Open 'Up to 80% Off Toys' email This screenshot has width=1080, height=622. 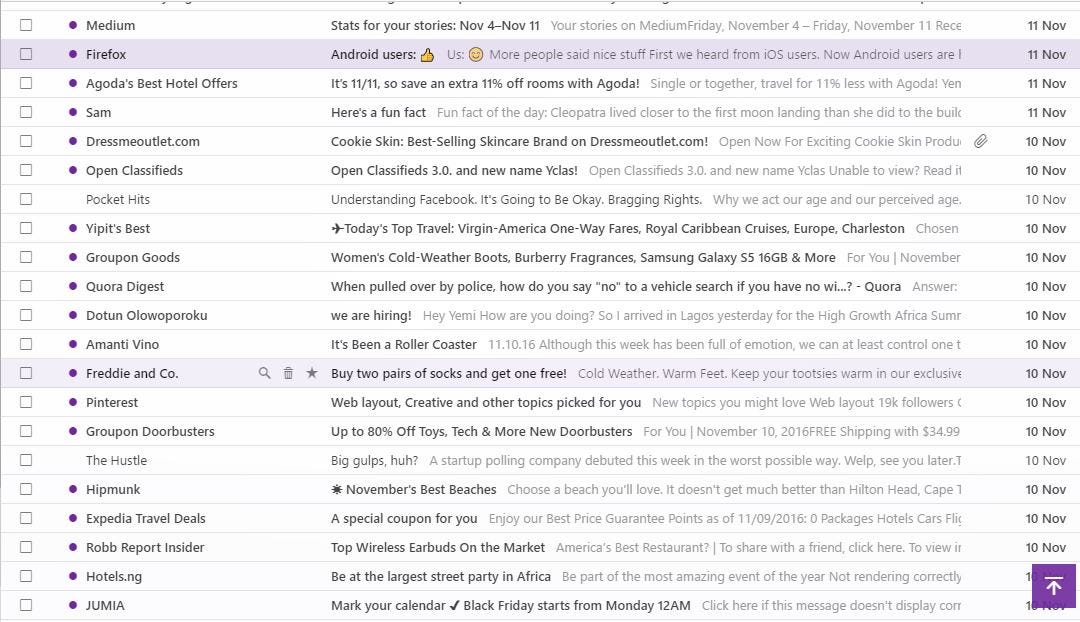coord(481,431)
